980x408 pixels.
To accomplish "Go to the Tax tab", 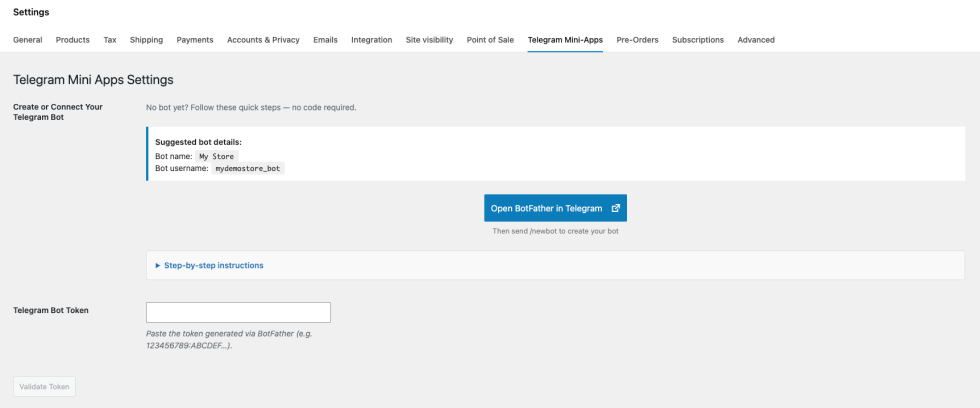I will pyautogui.click(x=110, y=40).
